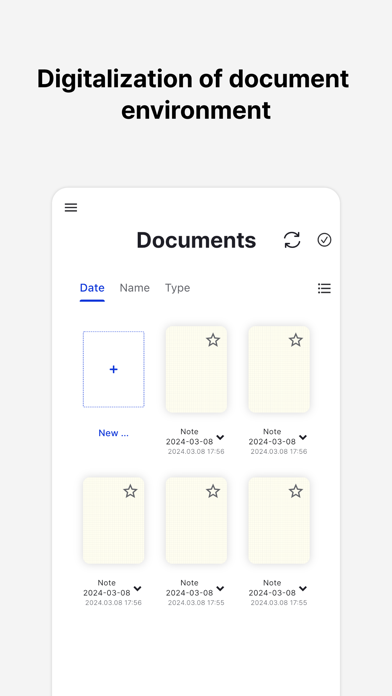Favorite the note beside the New tile
Viewport: 392px width, 696px height.
[213, 340]
